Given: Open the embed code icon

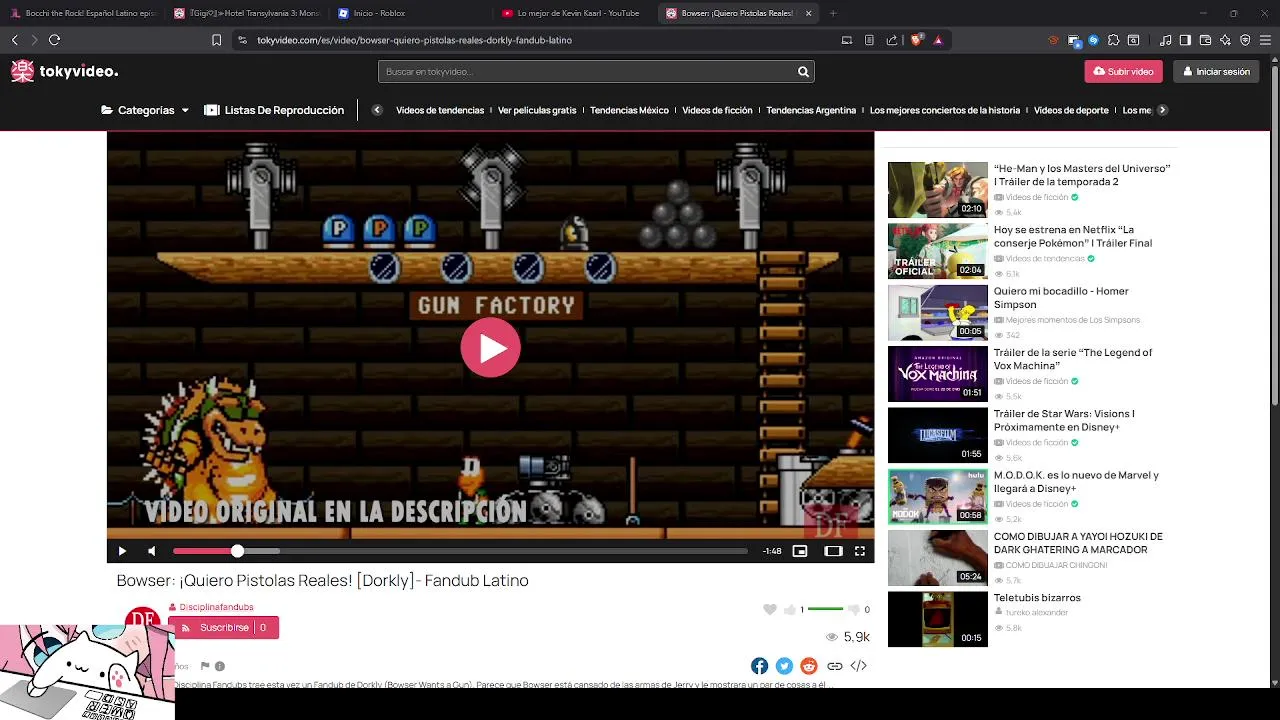Looking at the screenshot, I should click(858, 666).
